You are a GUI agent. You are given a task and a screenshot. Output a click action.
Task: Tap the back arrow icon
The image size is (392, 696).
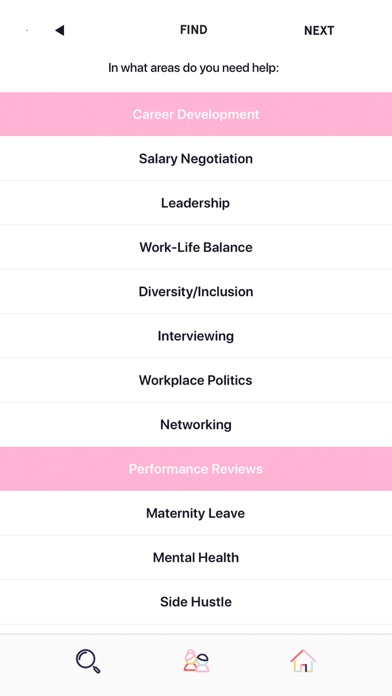[x=59, y=30]
